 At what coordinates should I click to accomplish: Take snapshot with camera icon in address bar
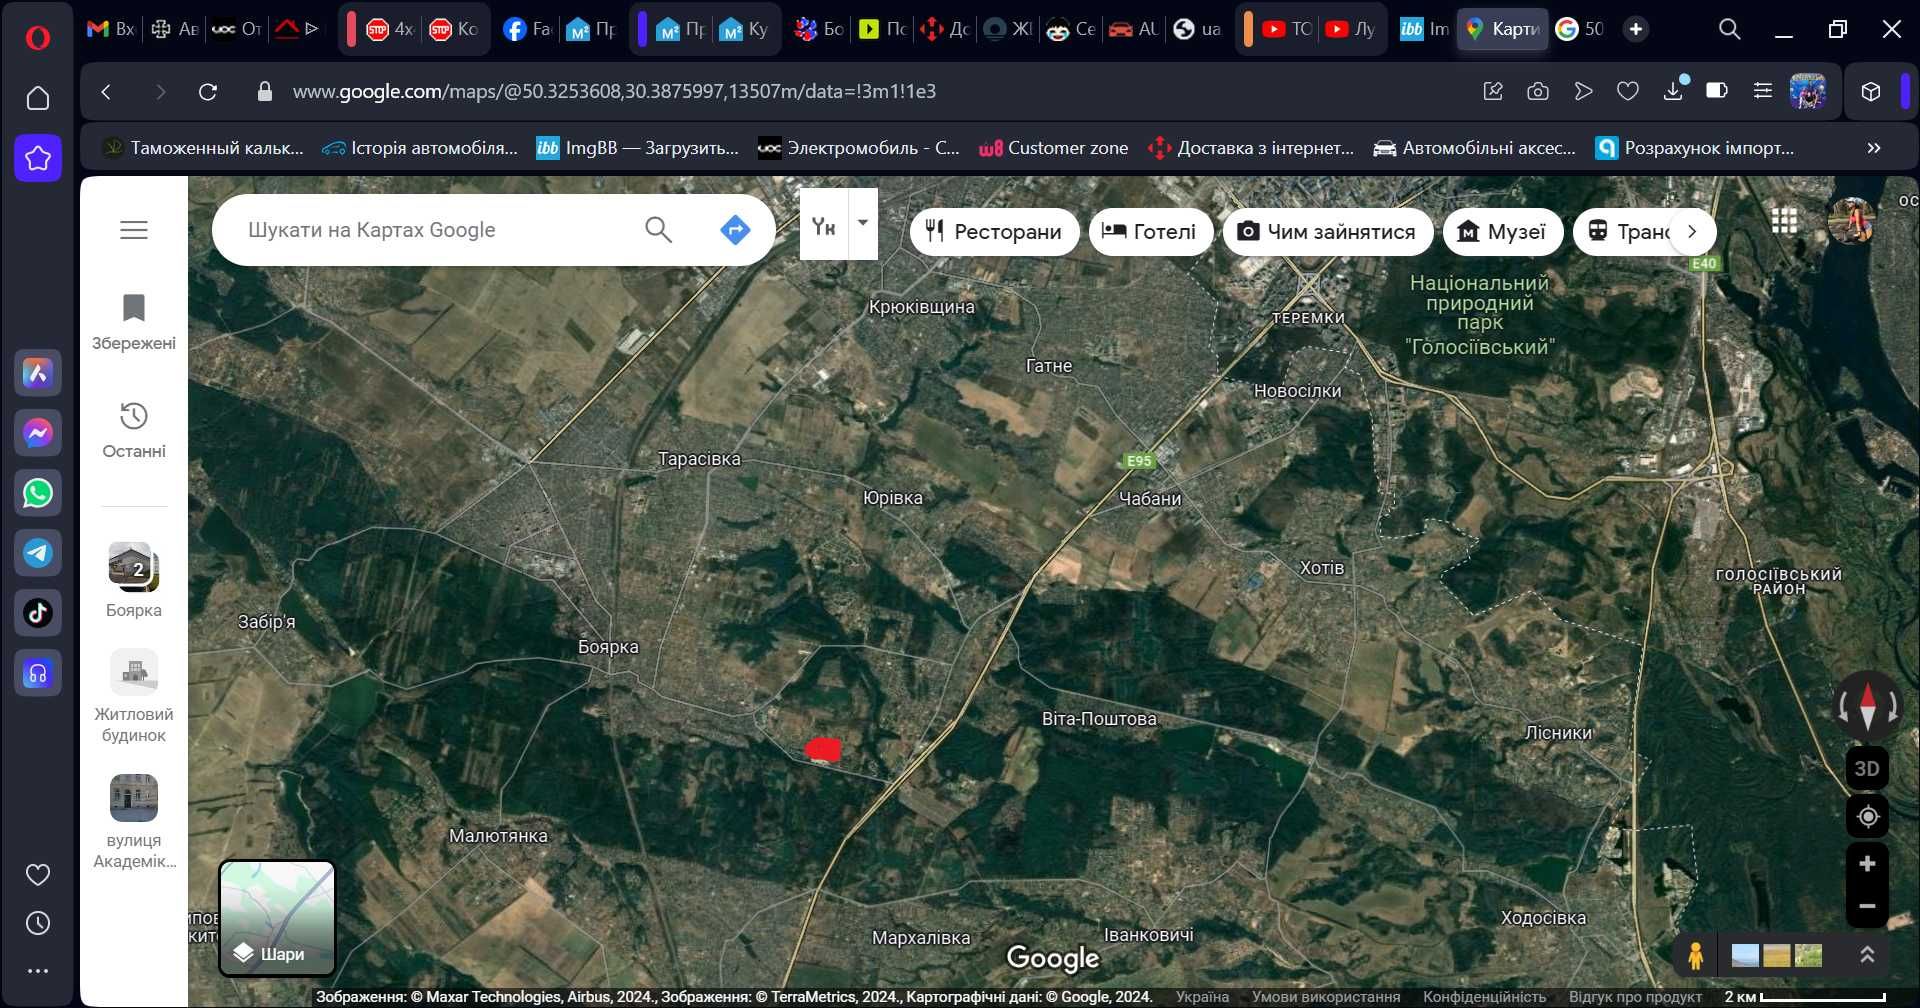1538,92
